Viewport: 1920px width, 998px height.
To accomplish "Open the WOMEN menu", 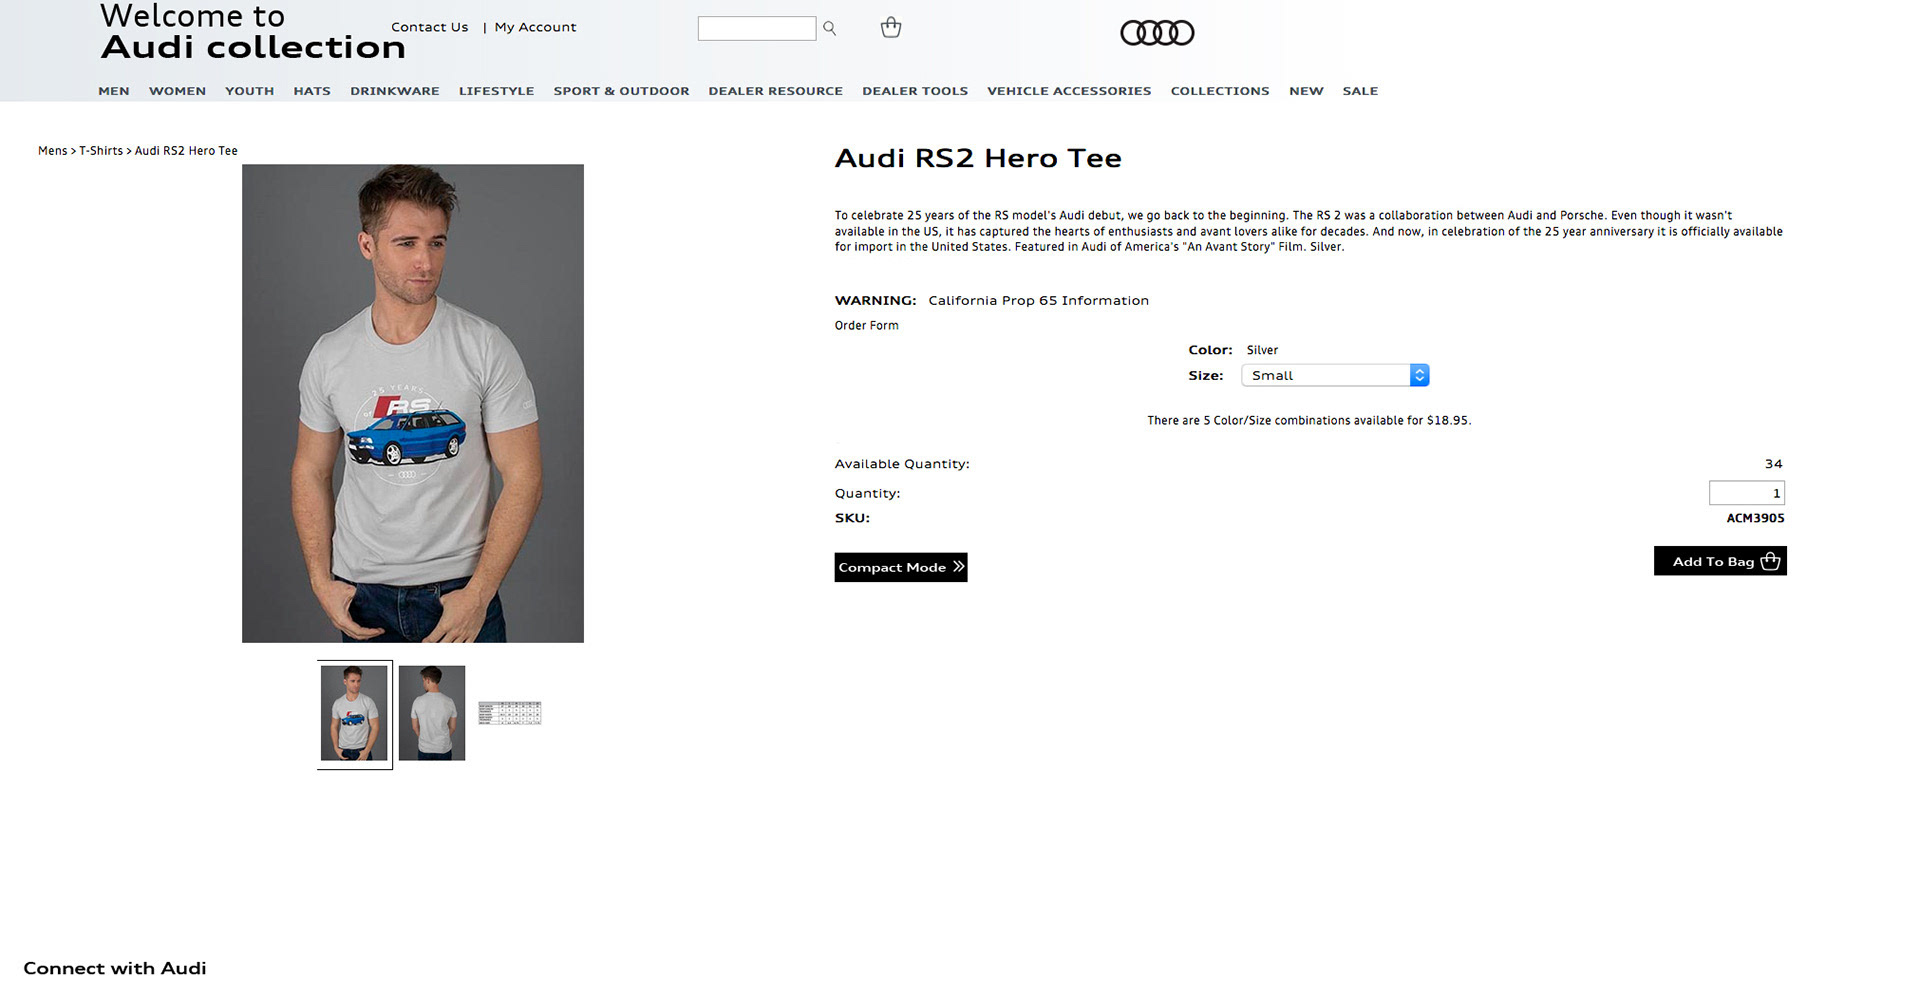I will coord(177,91).
